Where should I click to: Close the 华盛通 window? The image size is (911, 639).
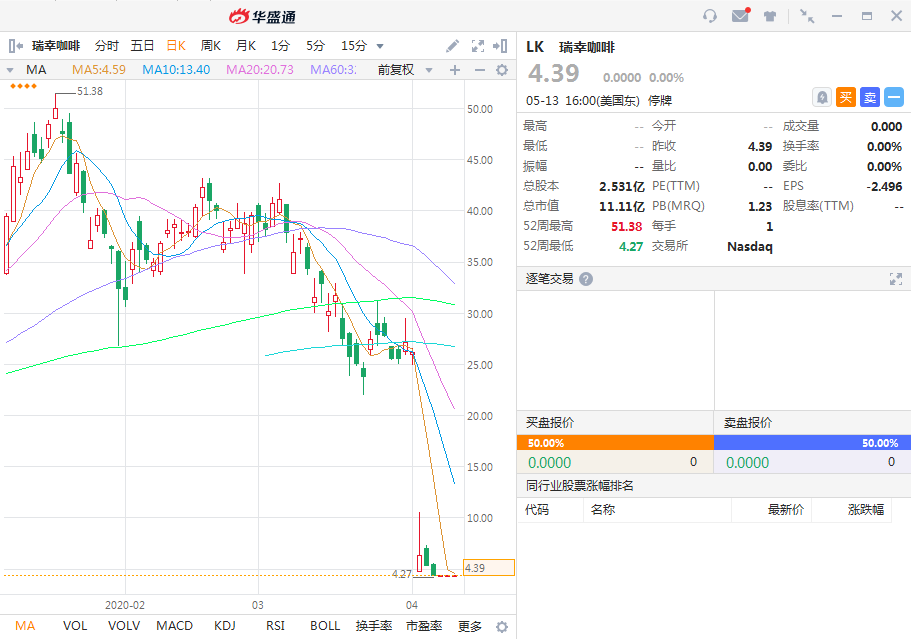(x=896, y=16)
